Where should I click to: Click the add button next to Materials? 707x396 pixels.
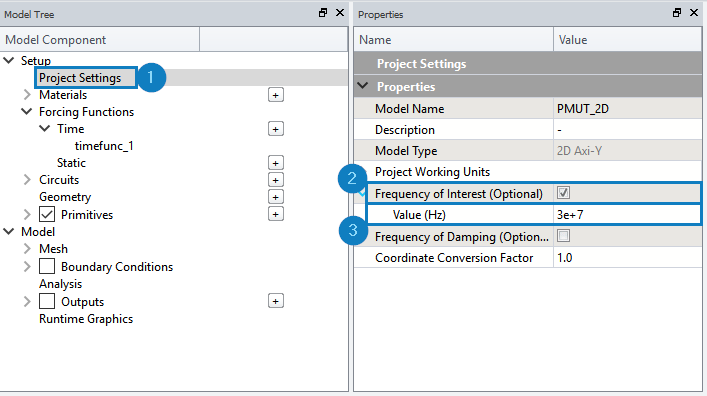click(275, 95)
